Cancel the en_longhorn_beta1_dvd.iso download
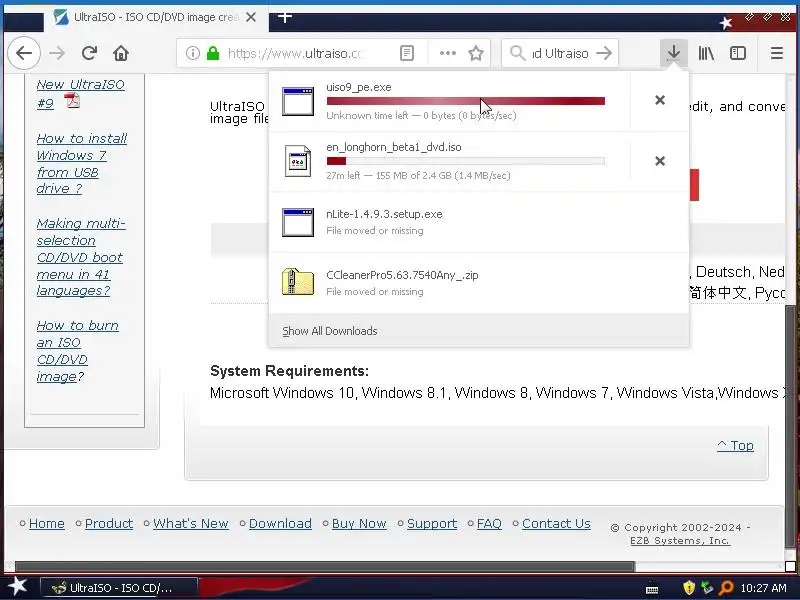800x600 pixels. click(660, 161)
